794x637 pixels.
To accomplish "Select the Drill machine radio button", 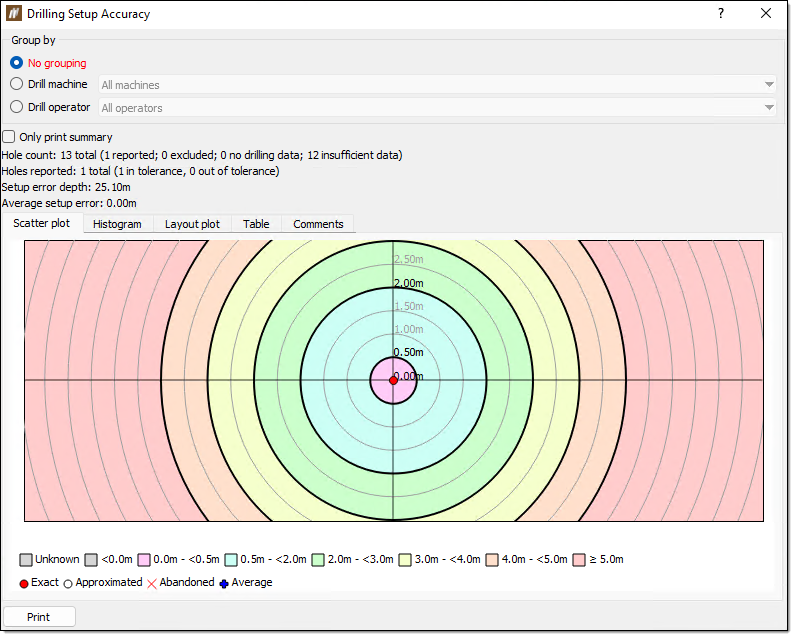I will point(16,84).
